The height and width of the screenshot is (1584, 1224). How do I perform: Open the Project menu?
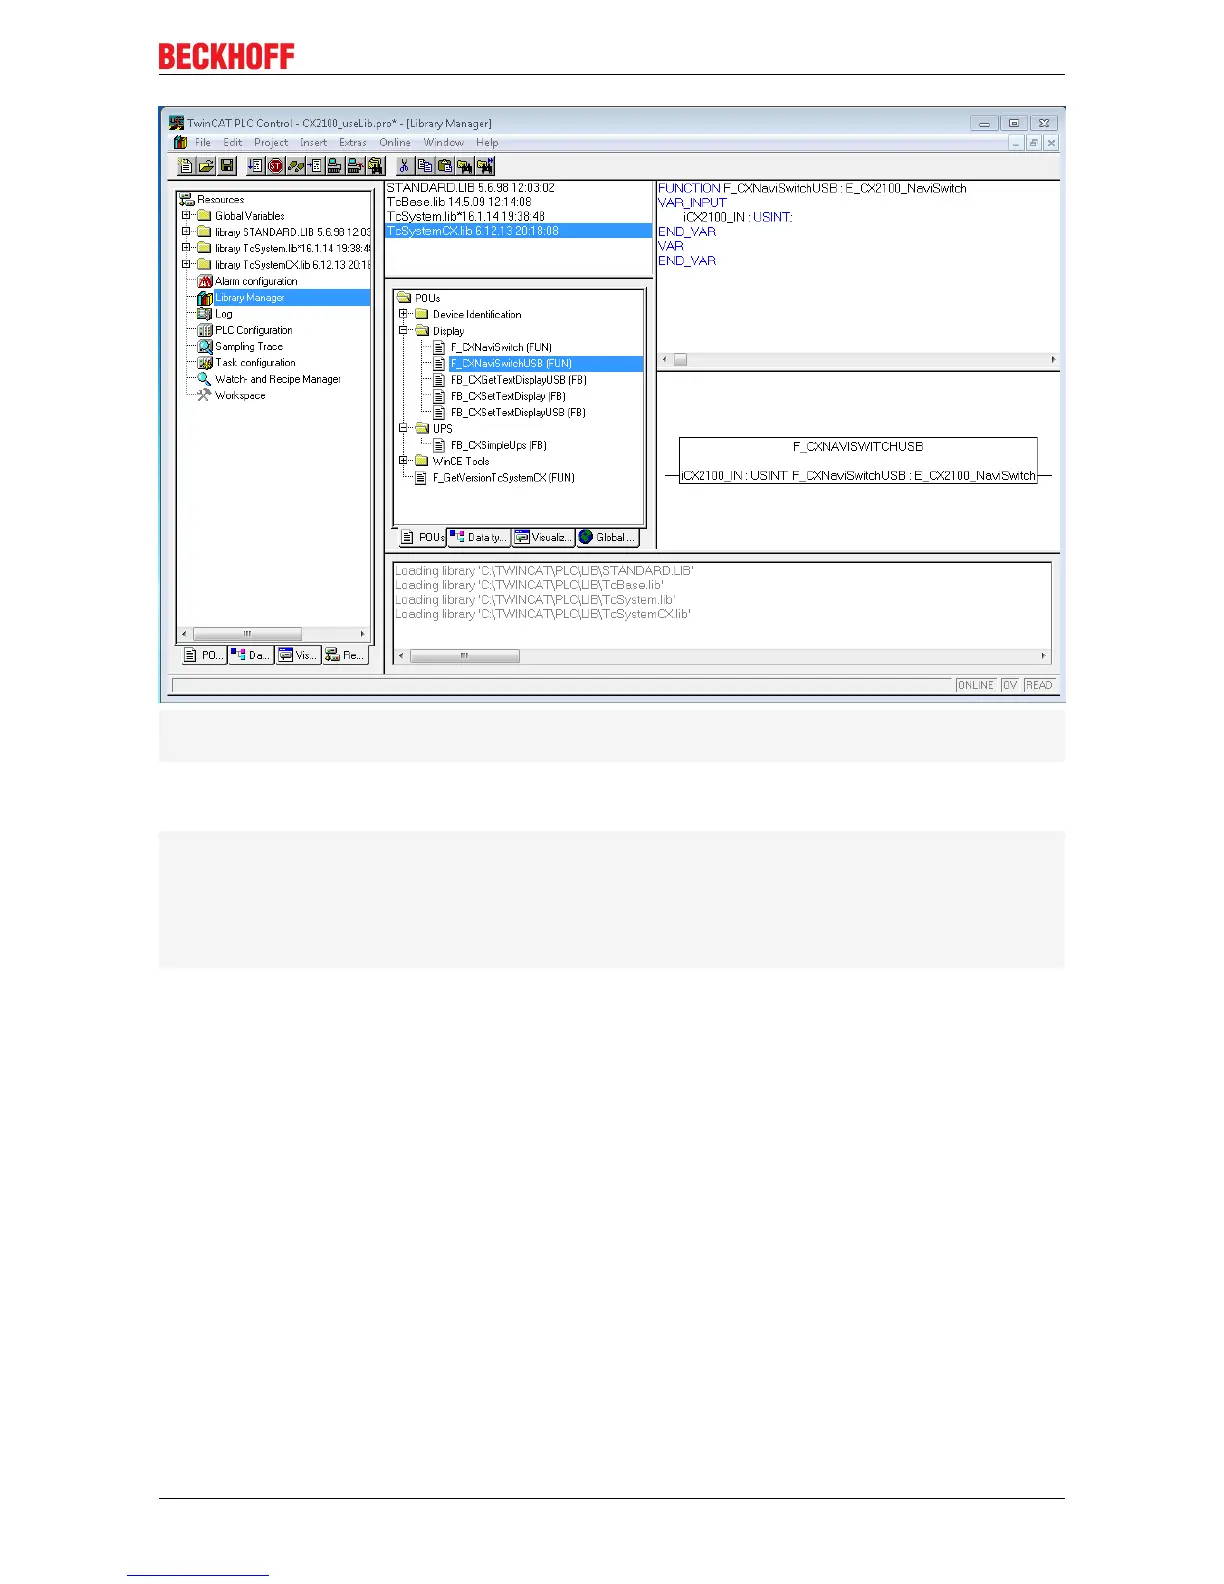pyautogui.click(x=271, y=143)
